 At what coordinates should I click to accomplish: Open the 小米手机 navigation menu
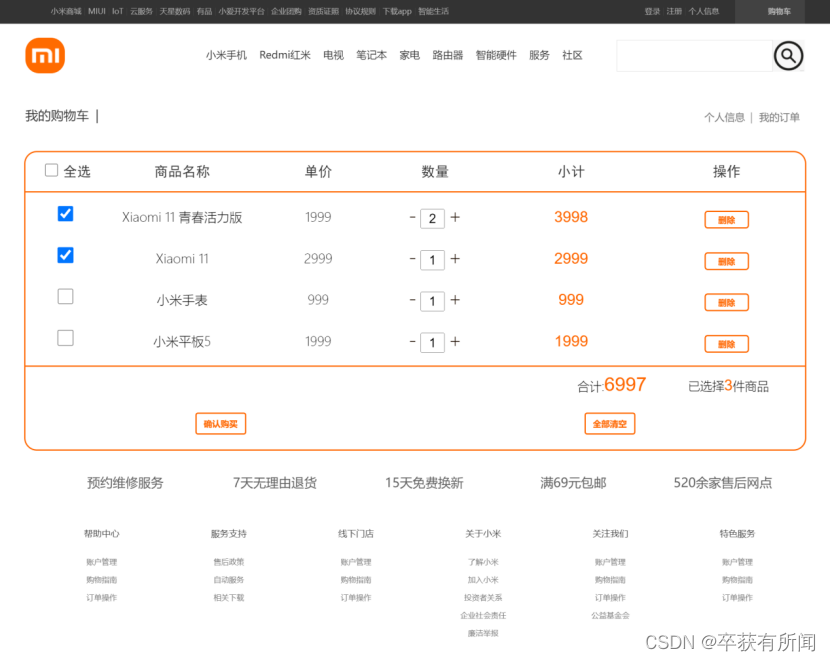pyautogui.click(x=226, y=56)
